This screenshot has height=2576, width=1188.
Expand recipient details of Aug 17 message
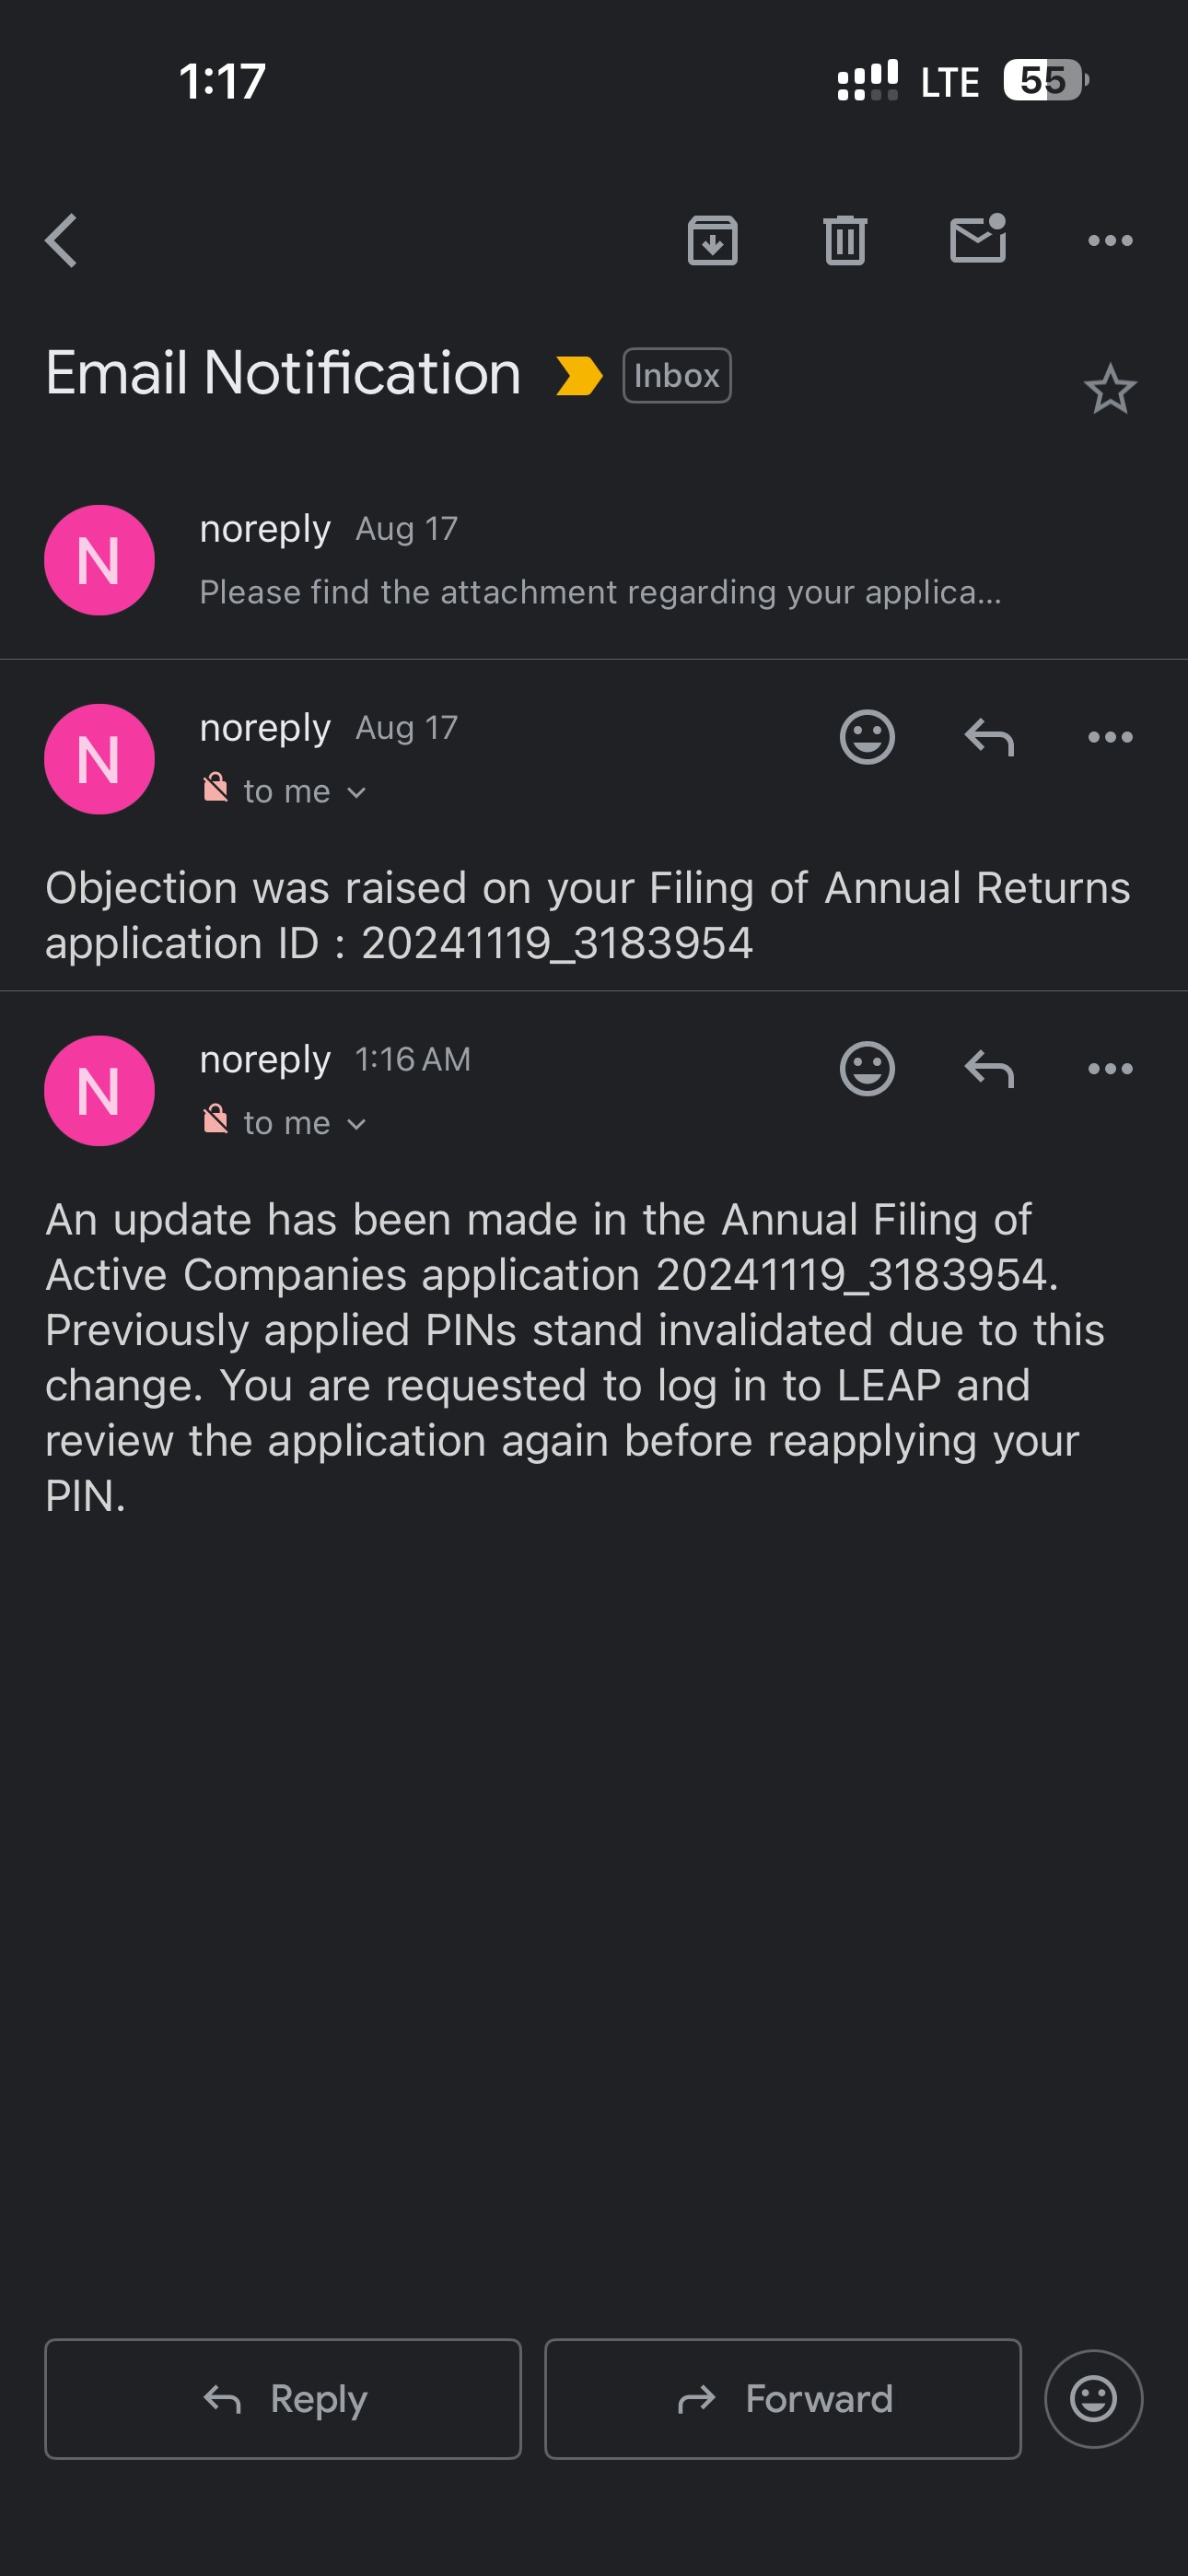(x=304, y=792)
